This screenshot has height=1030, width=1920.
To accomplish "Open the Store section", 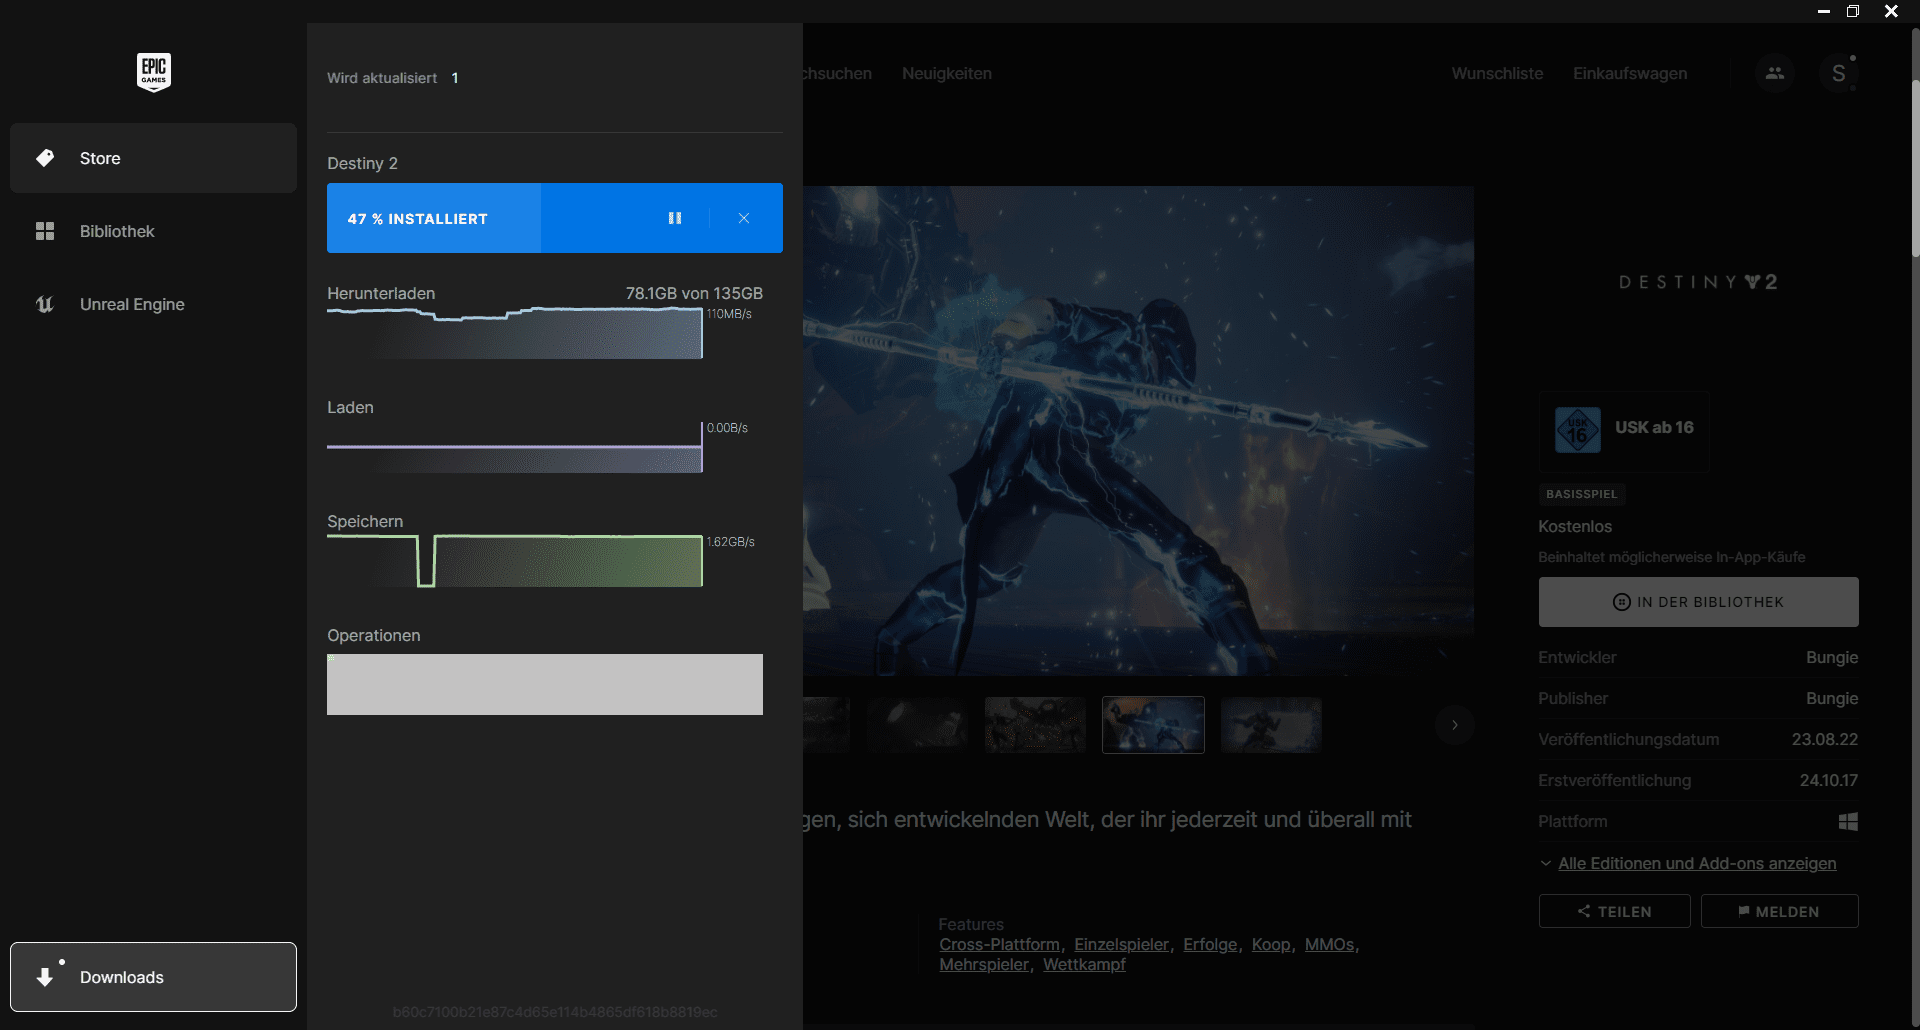I will tap(153, 158).
